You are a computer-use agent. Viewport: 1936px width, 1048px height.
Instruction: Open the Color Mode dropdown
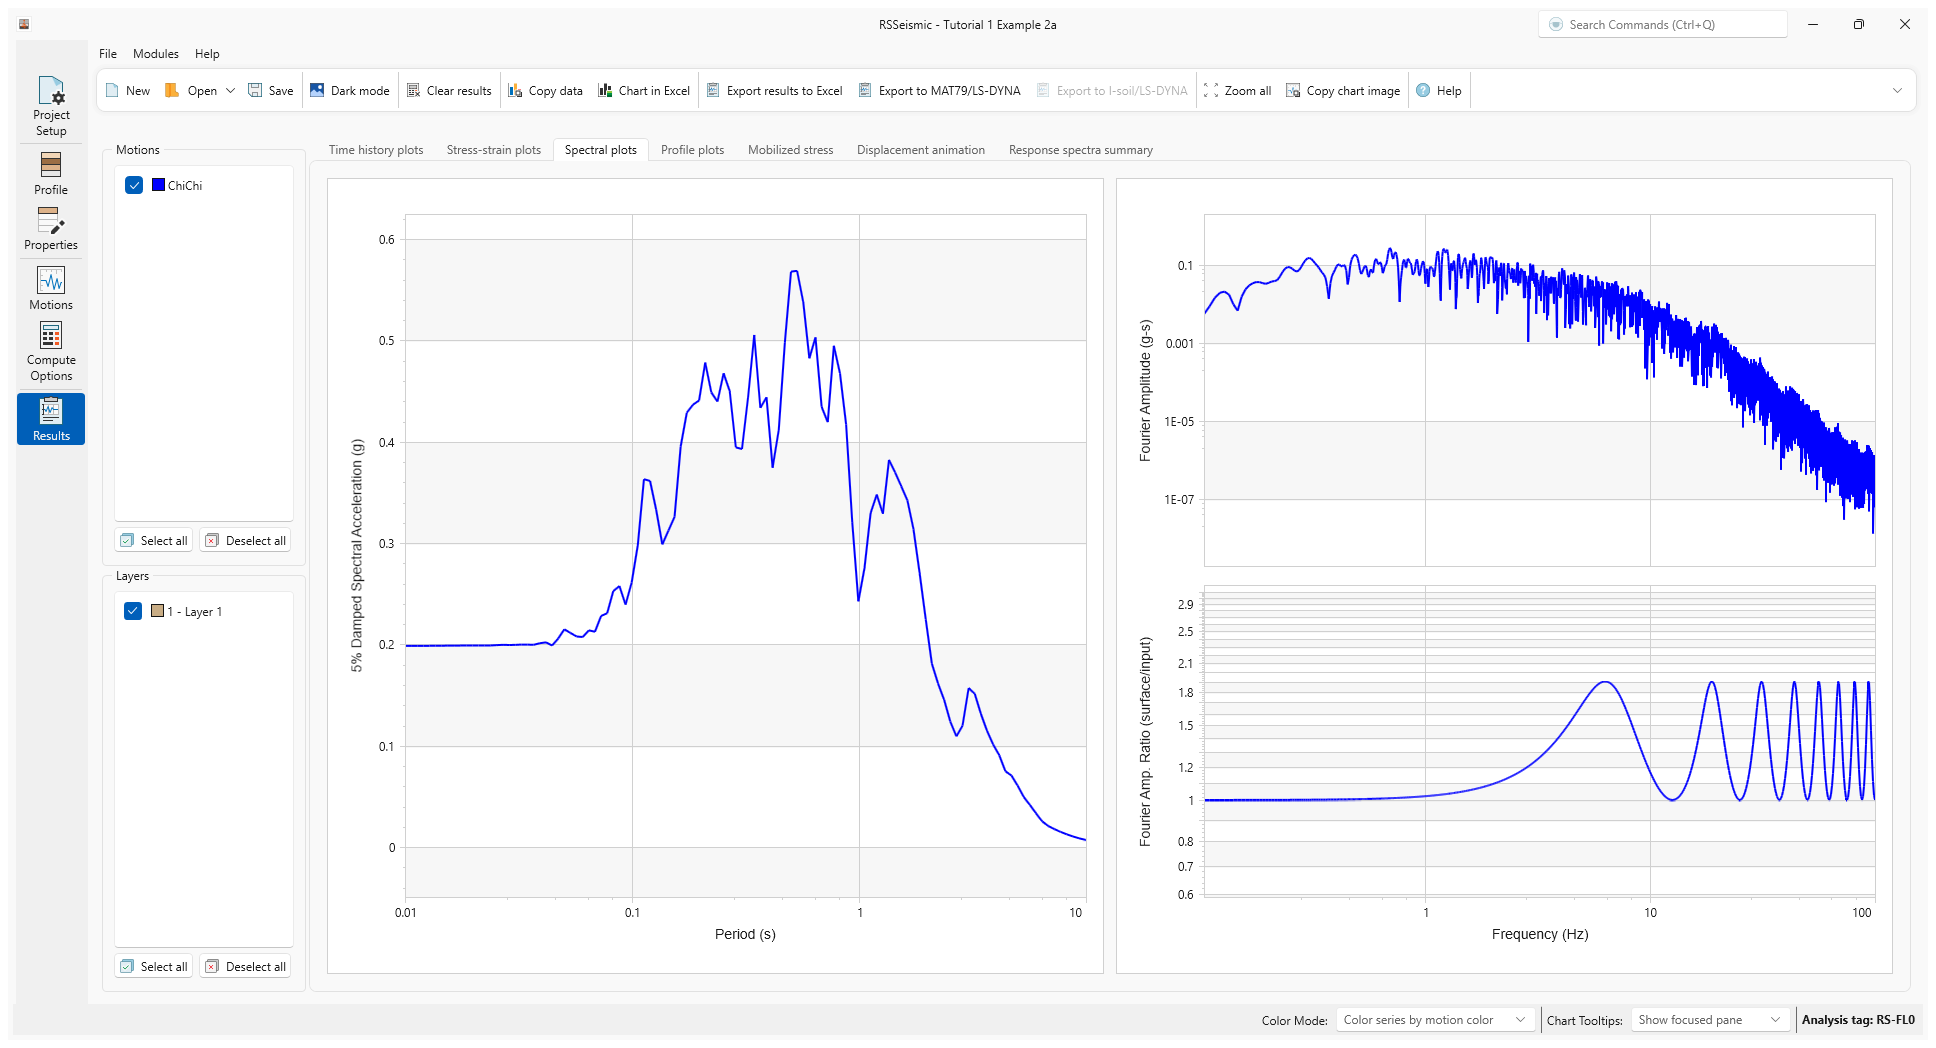point(1435,1020)
